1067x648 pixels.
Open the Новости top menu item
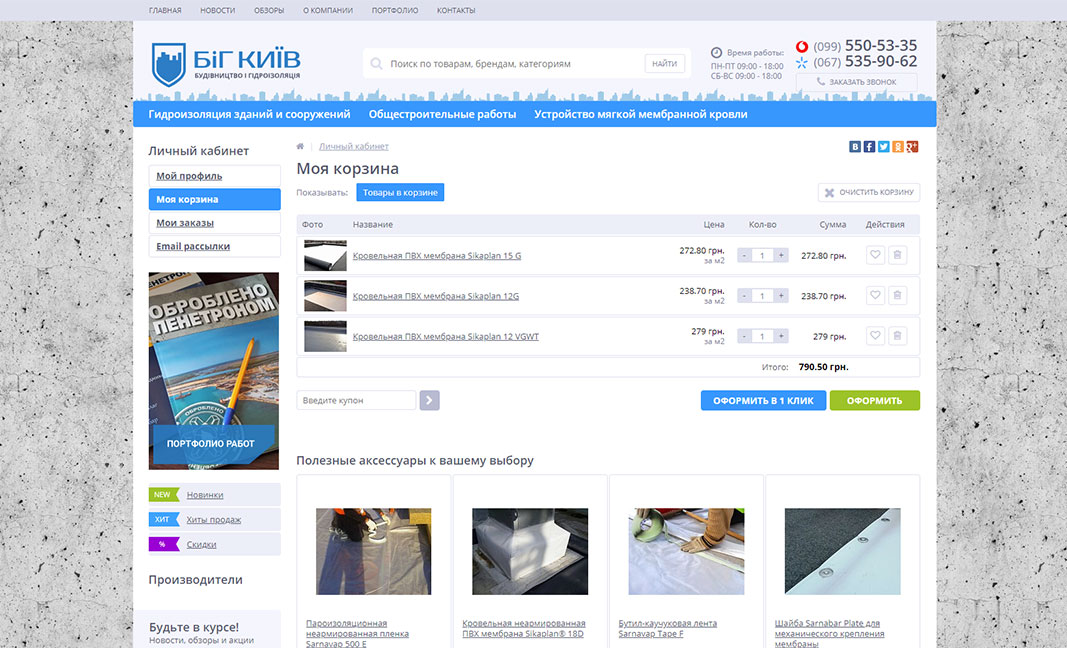pos(218,10)
